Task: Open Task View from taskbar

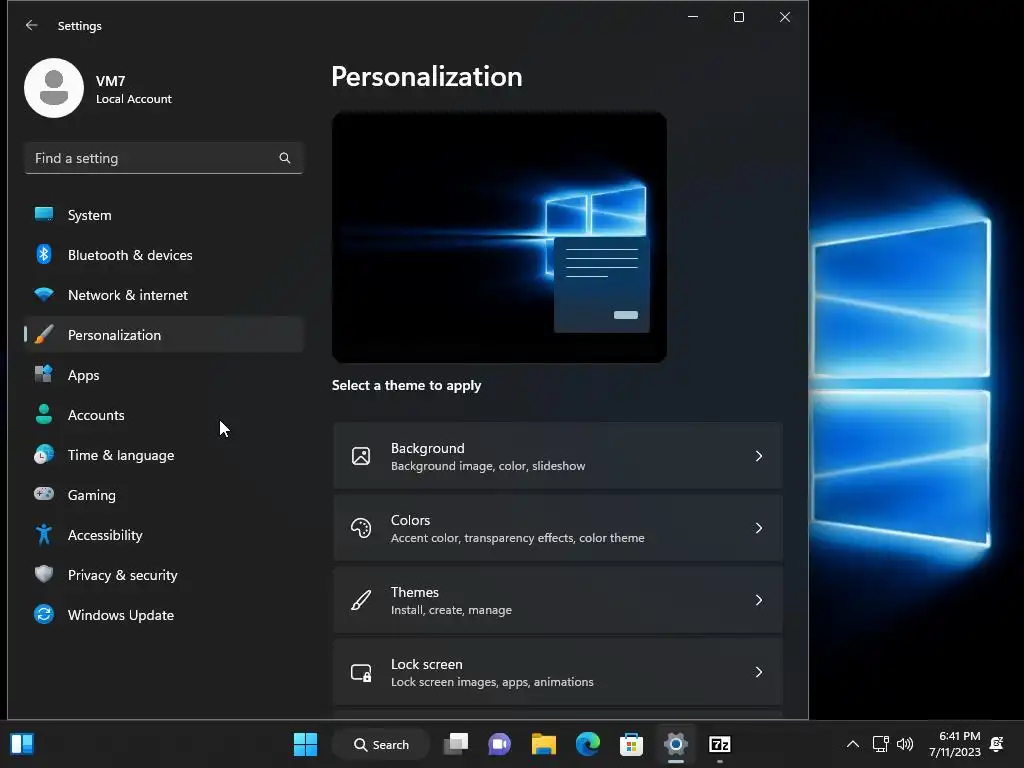Action: (456, 744)
